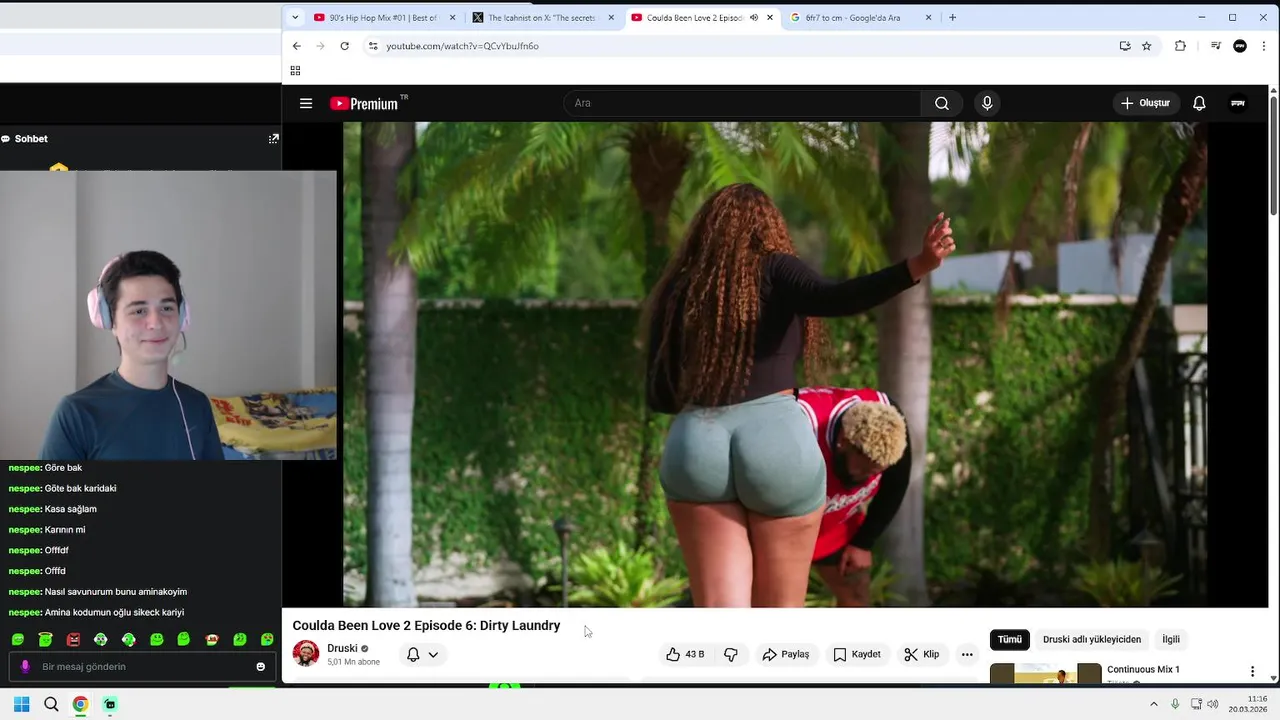Click scrollbar down arrow on YouTube page

(x=1273, y=679)
